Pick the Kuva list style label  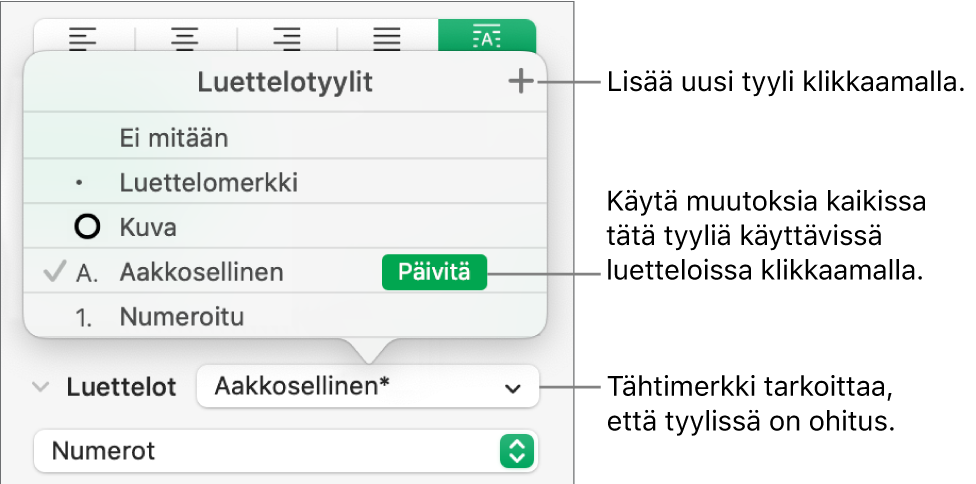148,227
